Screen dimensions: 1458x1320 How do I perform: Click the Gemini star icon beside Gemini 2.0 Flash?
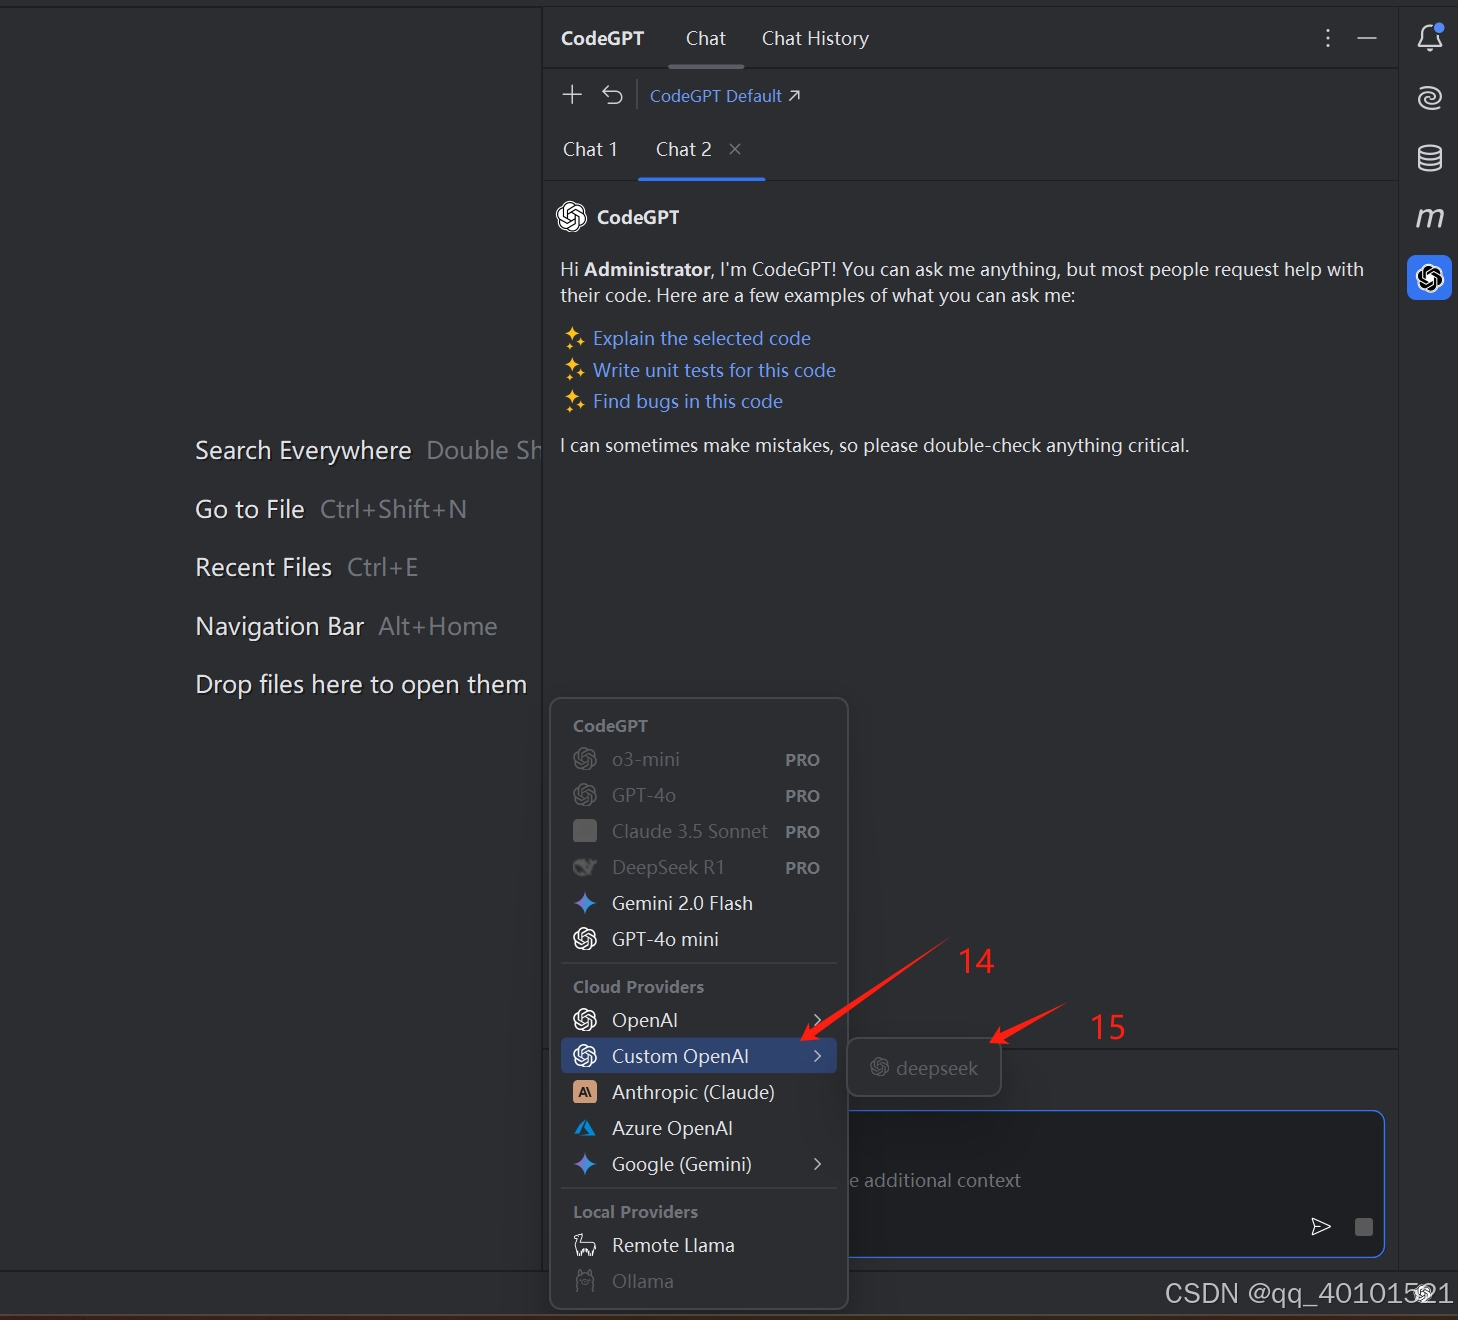click(585, 903)
